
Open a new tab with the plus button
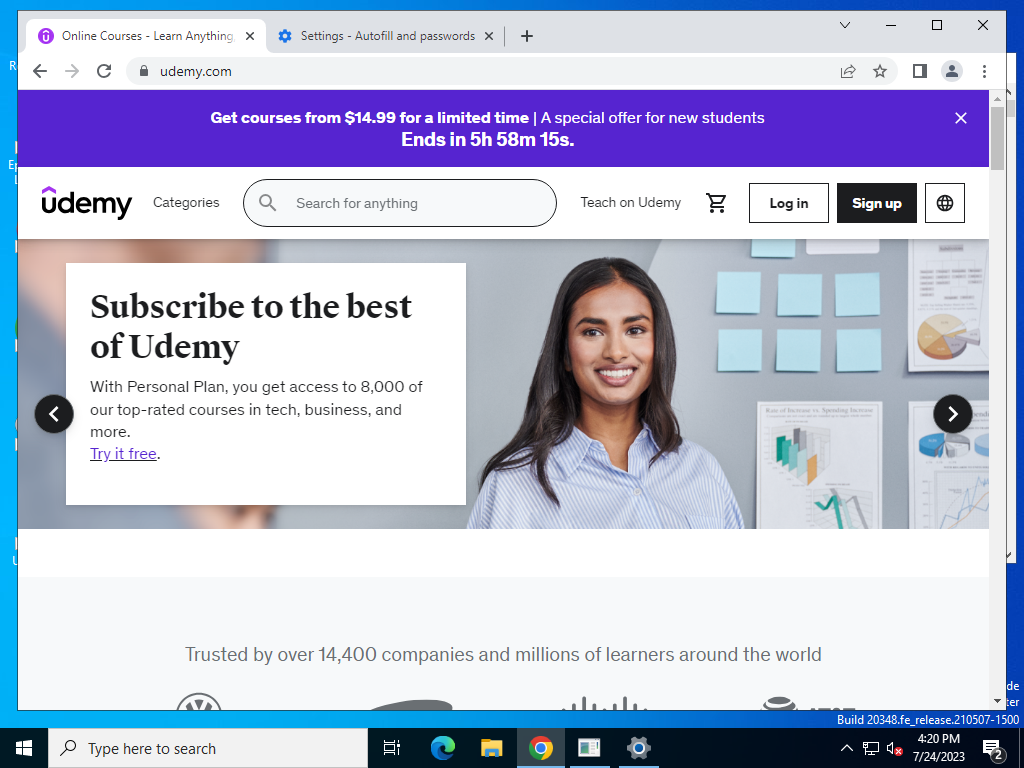click(527, 36)
